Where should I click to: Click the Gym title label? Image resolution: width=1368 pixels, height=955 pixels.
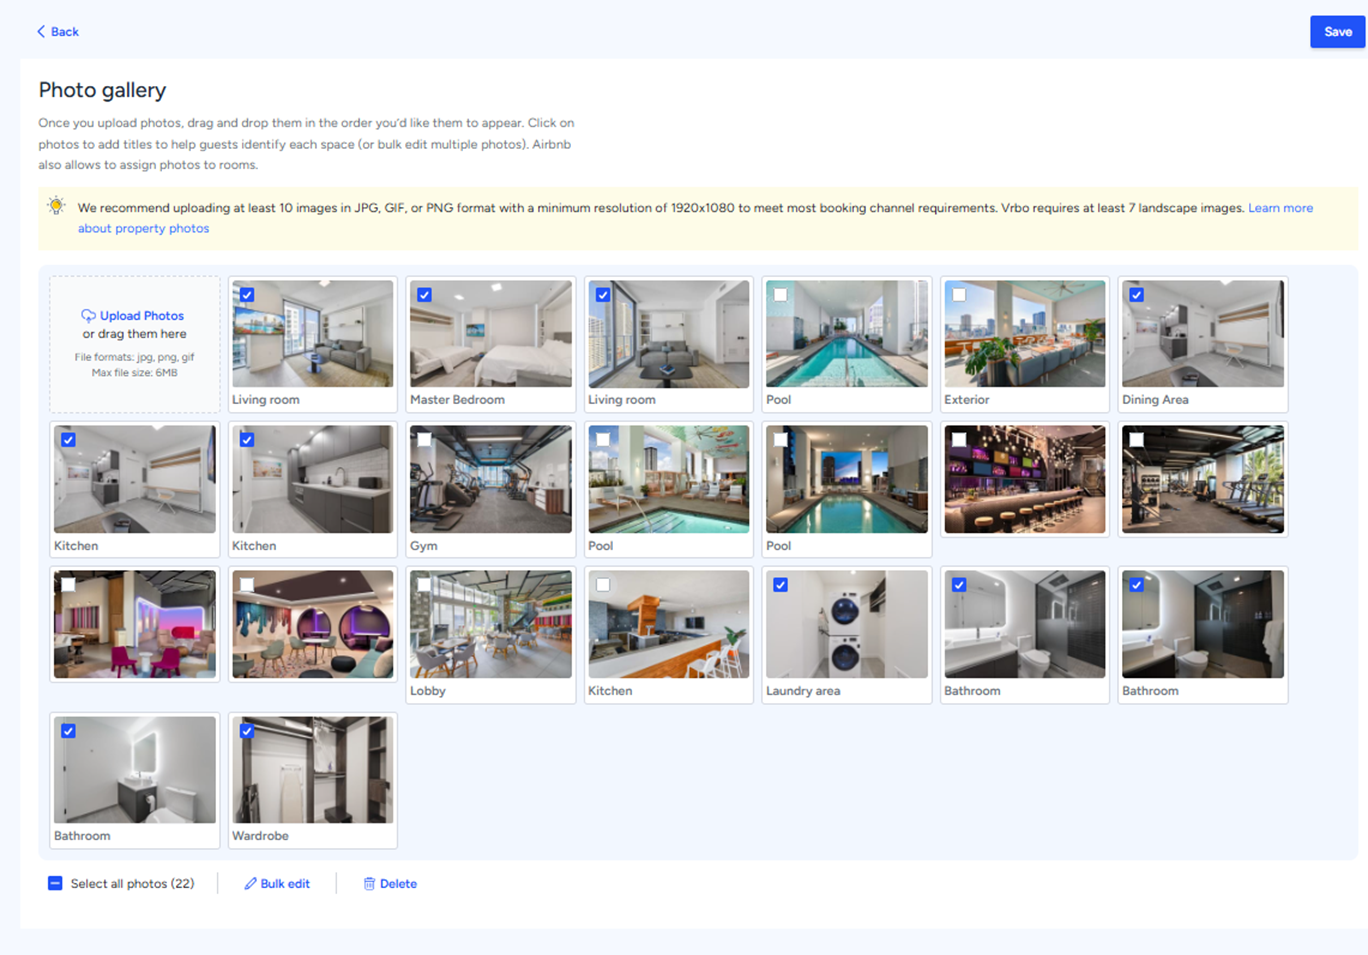(x=423, y=546)
